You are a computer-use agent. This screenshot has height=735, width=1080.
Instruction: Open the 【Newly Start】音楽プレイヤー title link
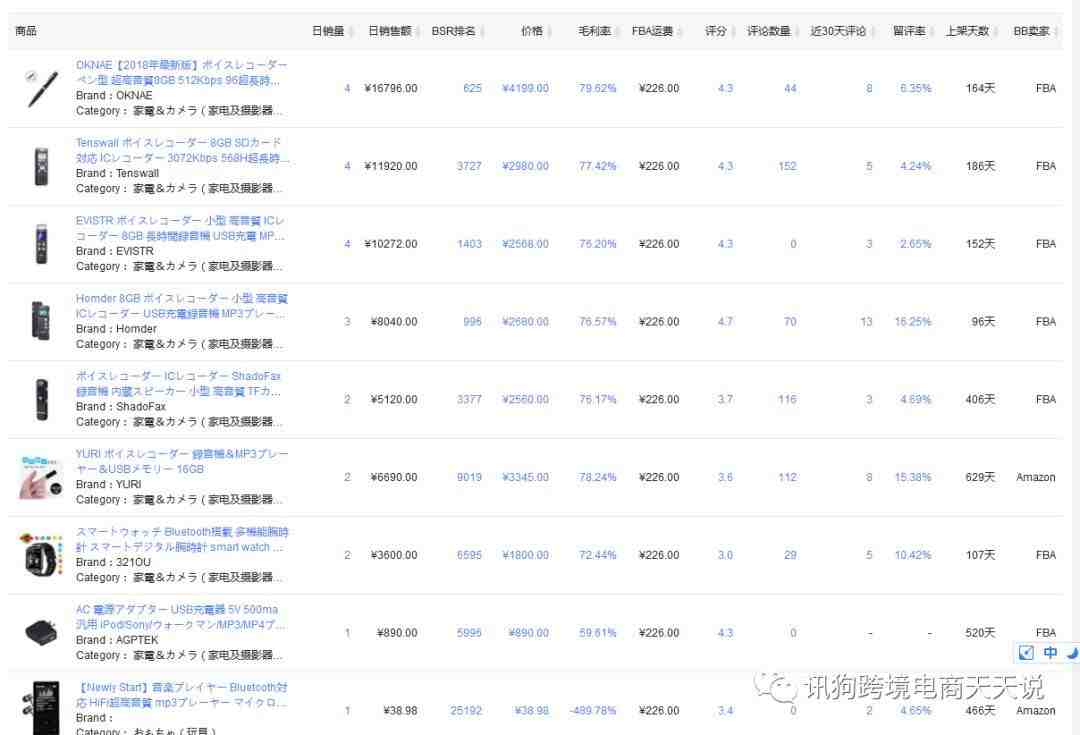point(181,695)
